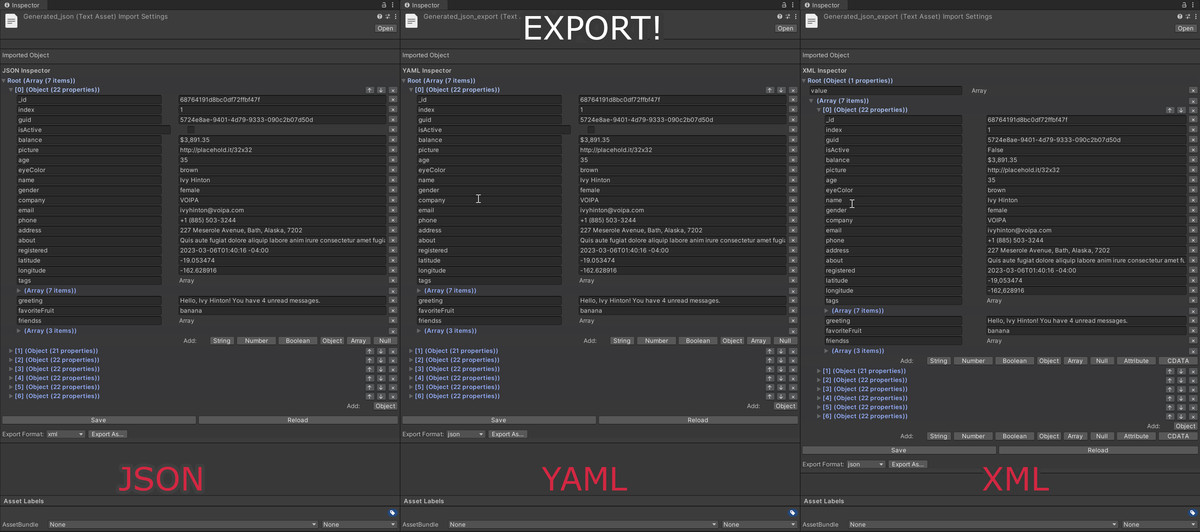This screenshot has width=1200, height=532.
Task: Open help for Generated_json Import Settings
Action: 379,17
